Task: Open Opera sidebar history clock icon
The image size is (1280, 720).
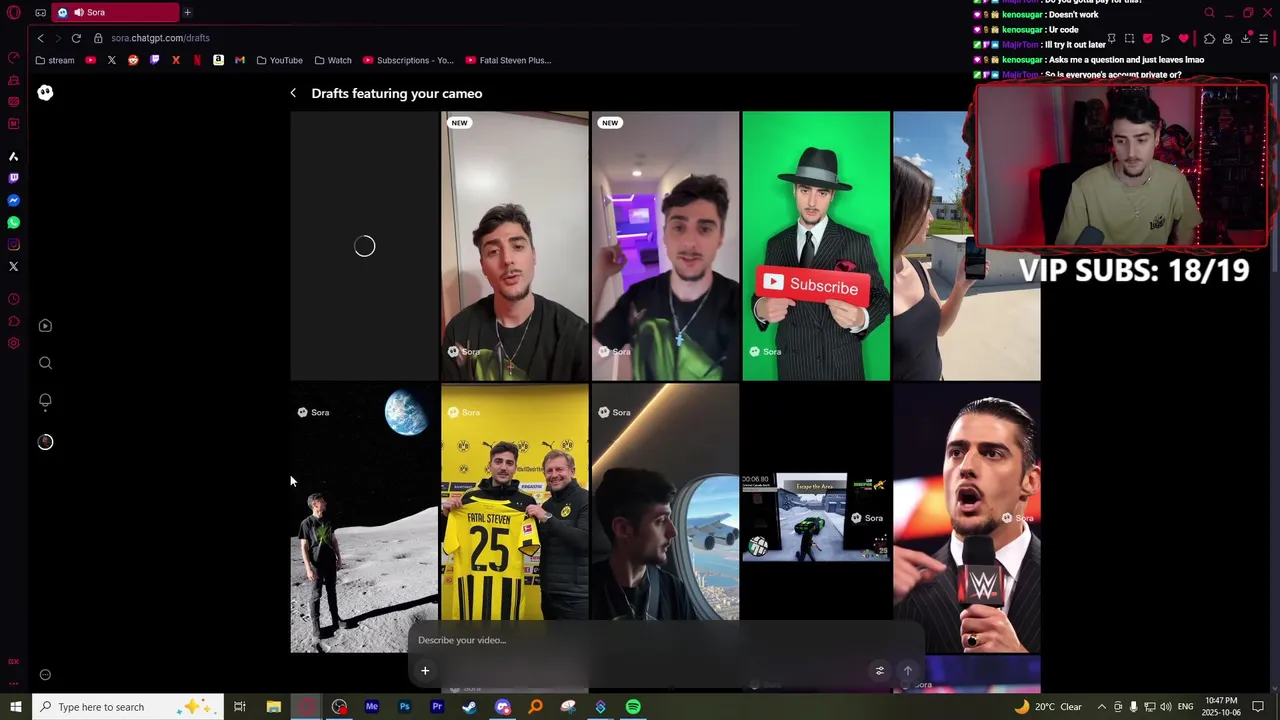Action: (x=14, y=299)
